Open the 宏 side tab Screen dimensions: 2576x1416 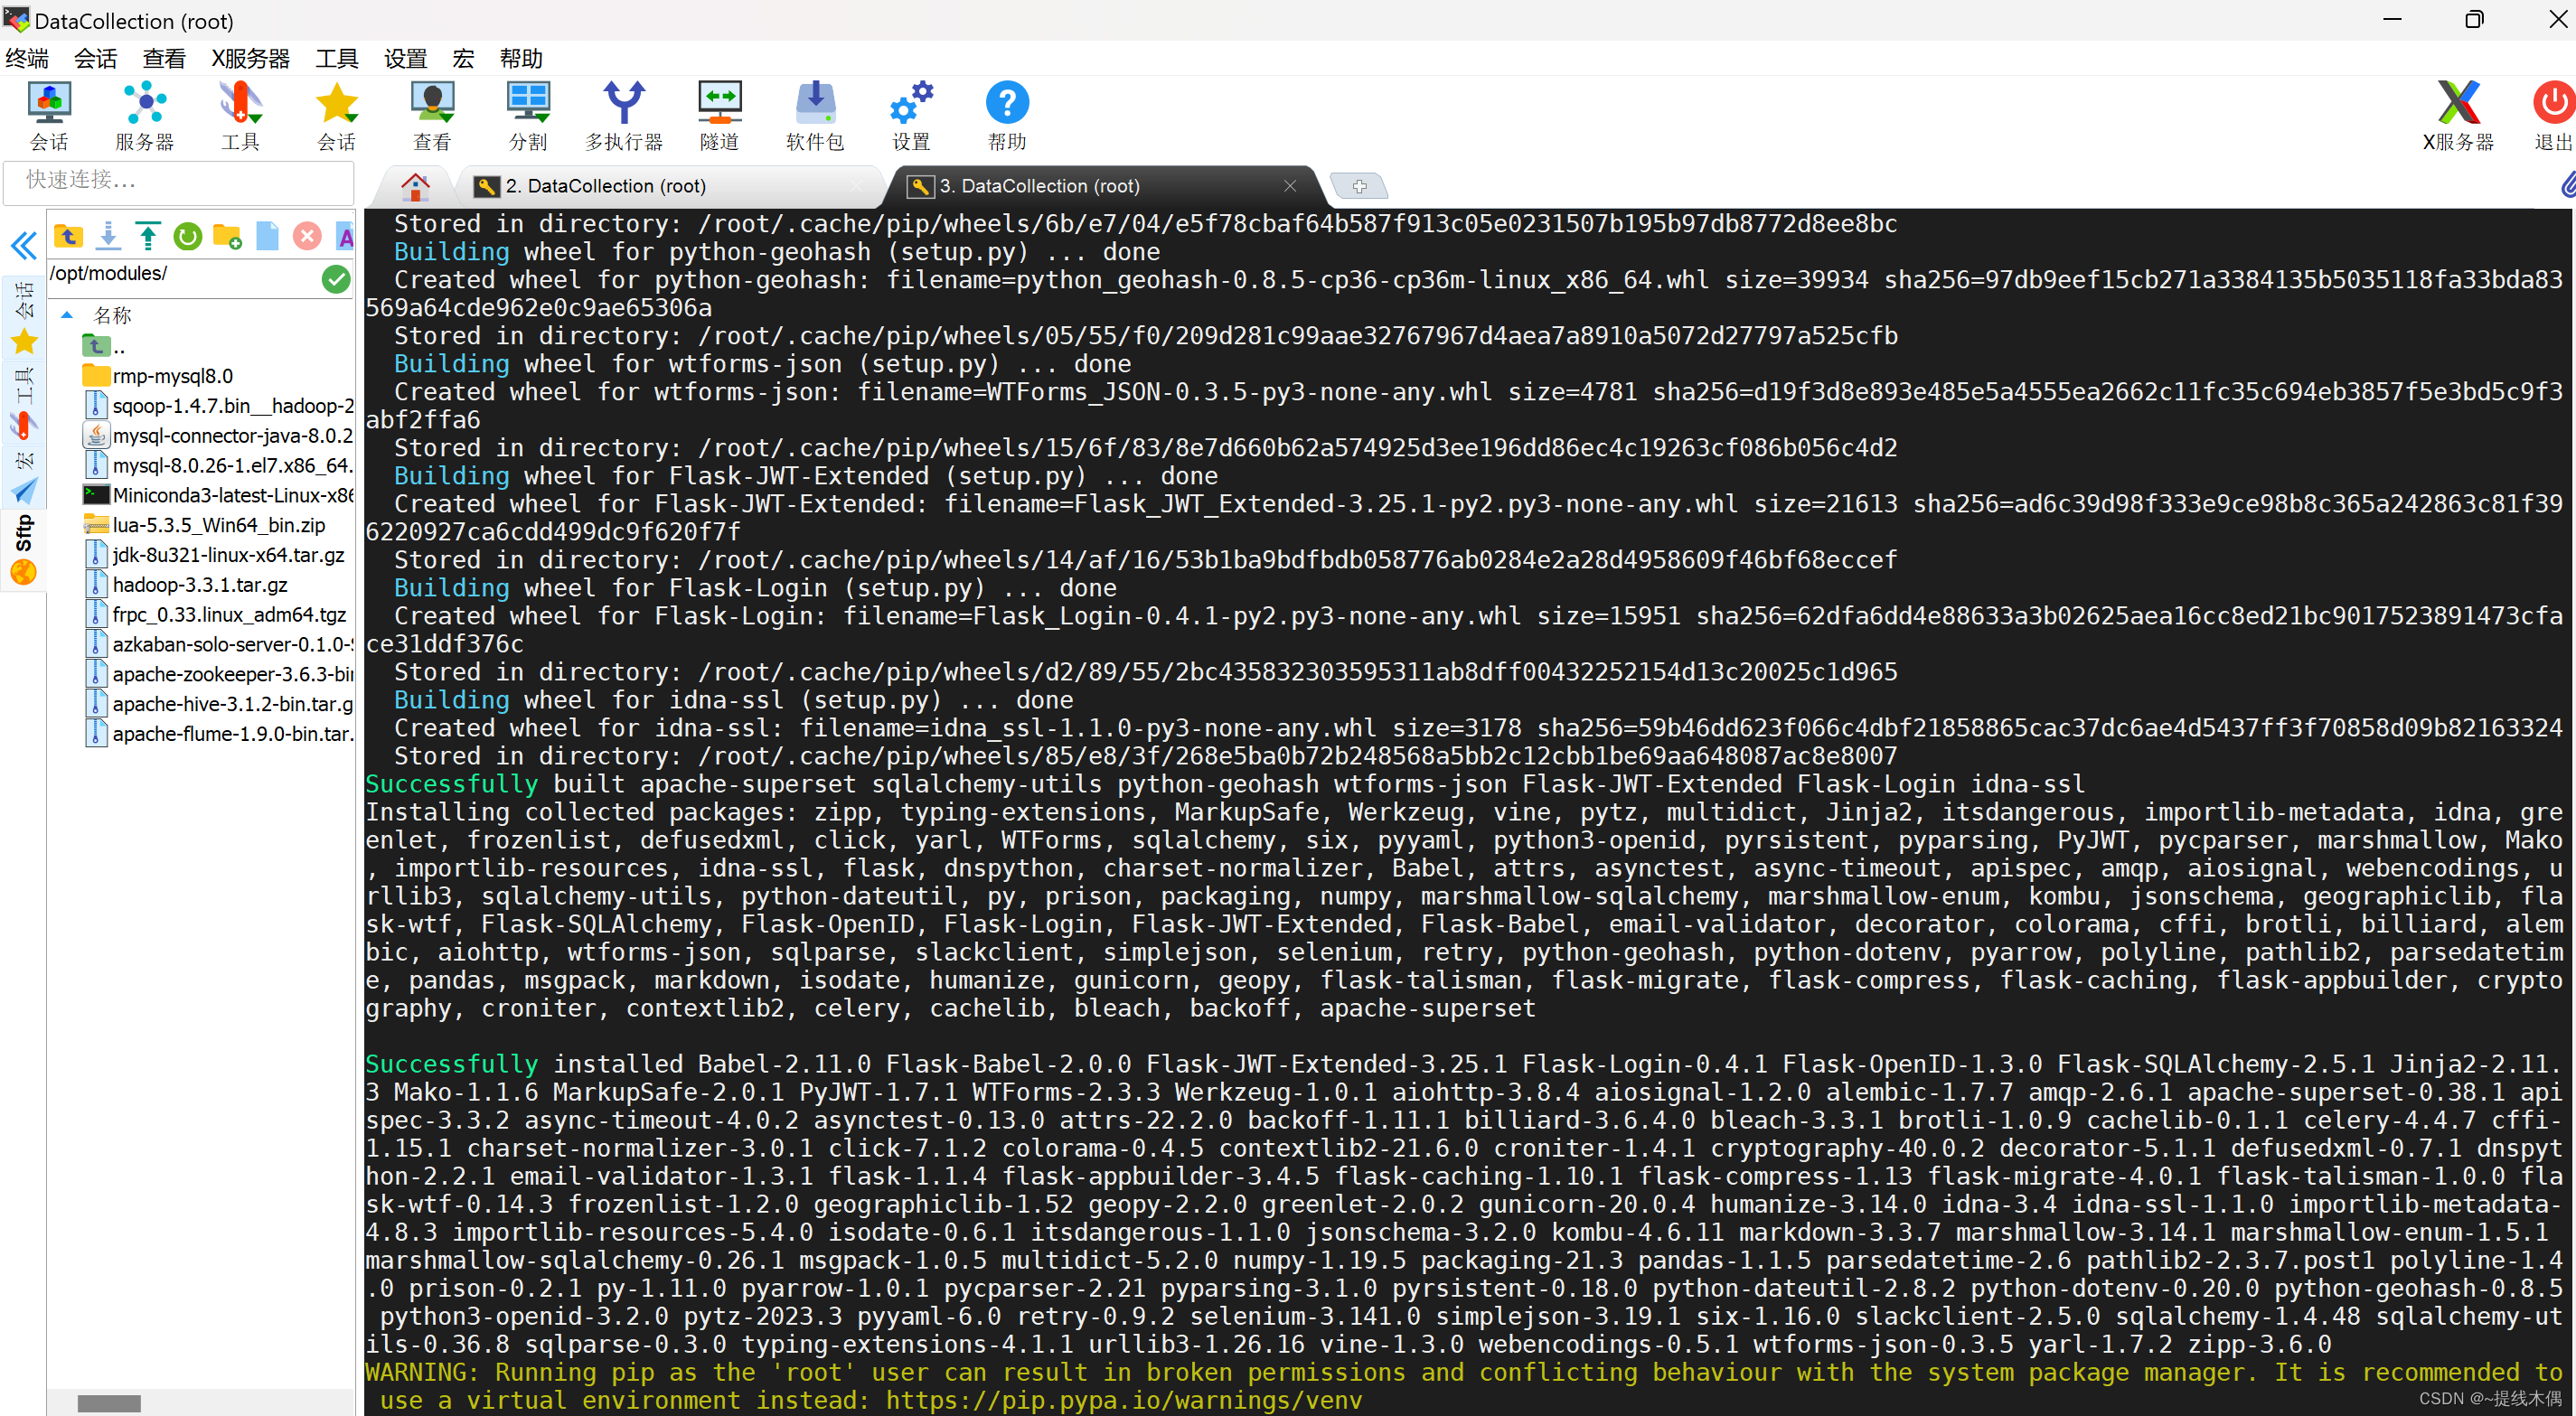point(23,477)
